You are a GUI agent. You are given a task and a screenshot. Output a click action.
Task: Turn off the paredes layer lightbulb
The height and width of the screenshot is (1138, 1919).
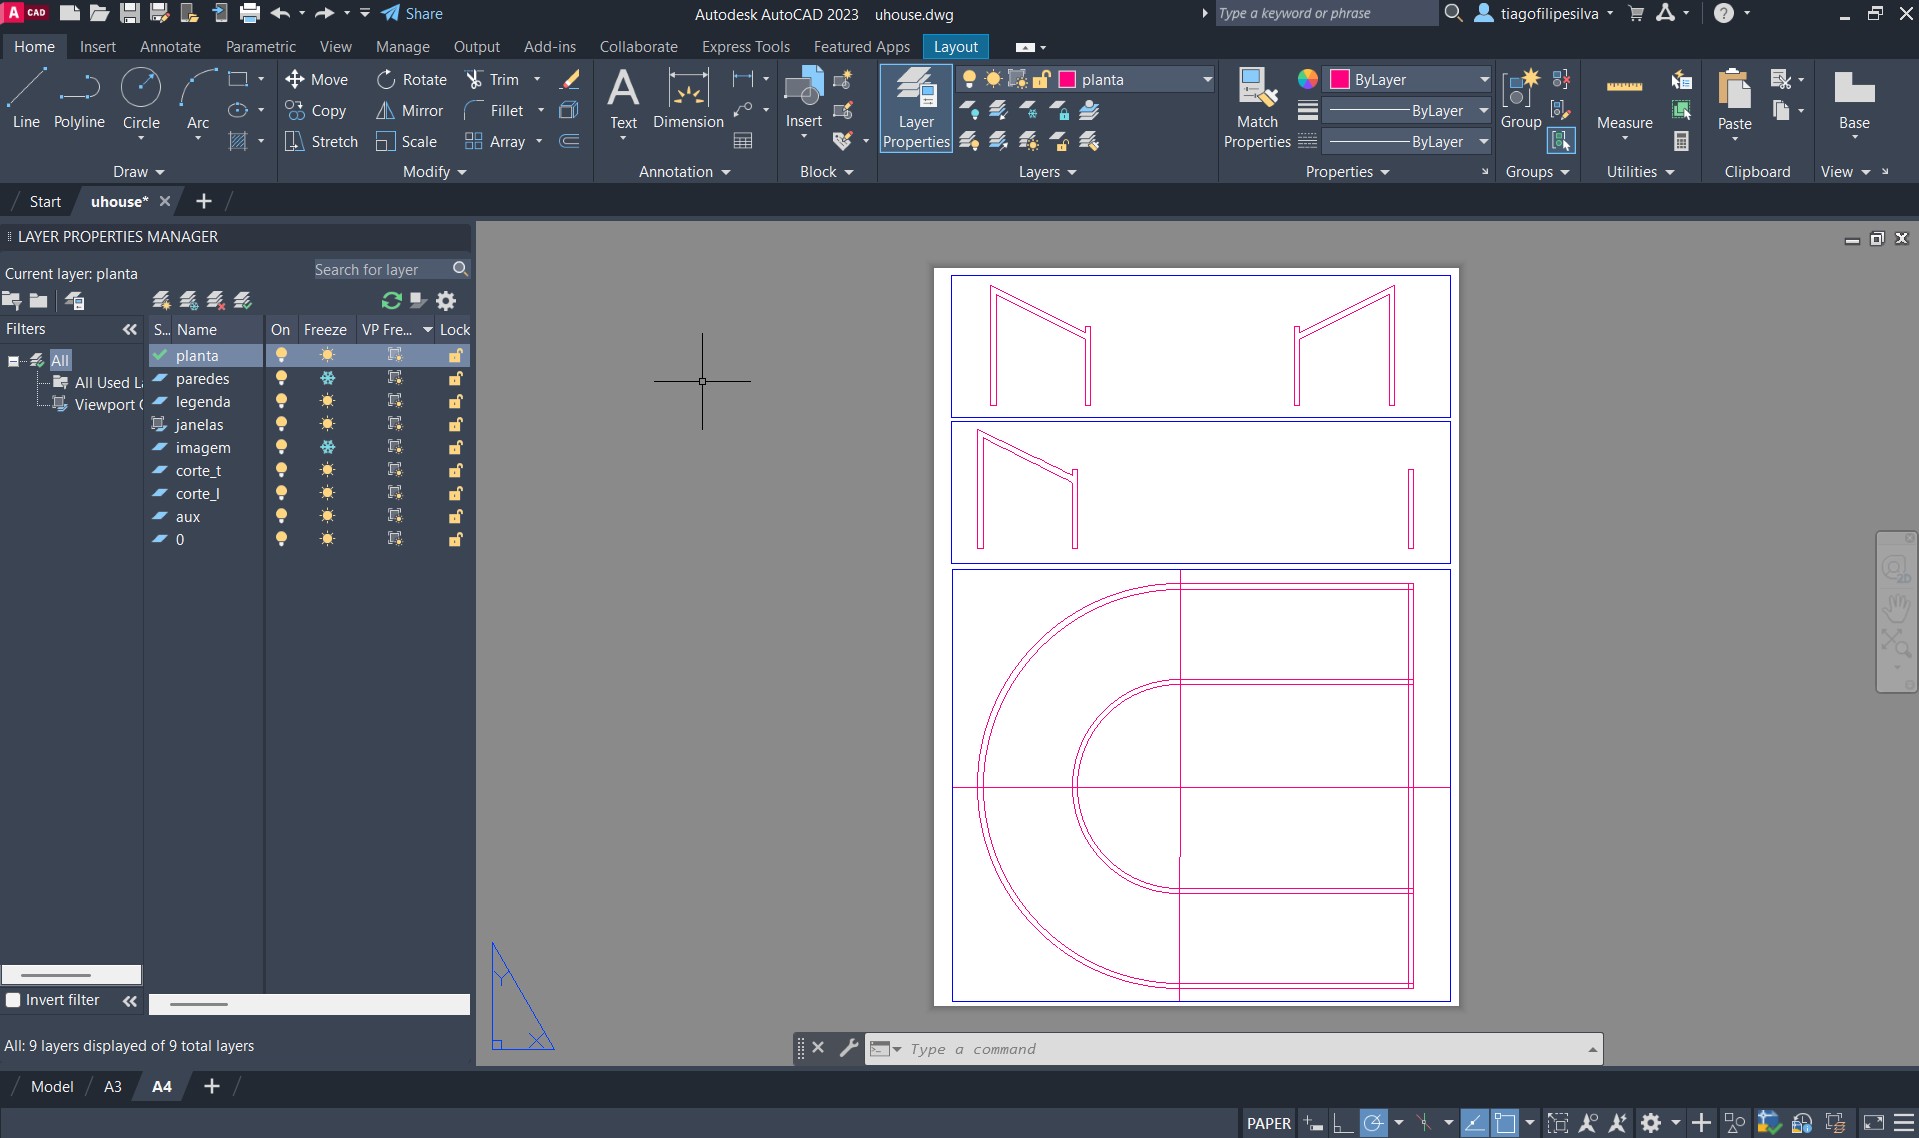(282, 379)
